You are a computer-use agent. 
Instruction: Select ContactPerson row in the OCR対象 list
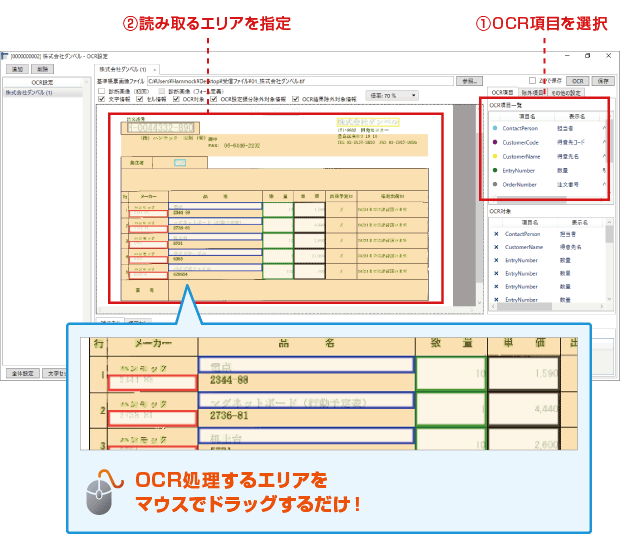click(x=548, y=234)
